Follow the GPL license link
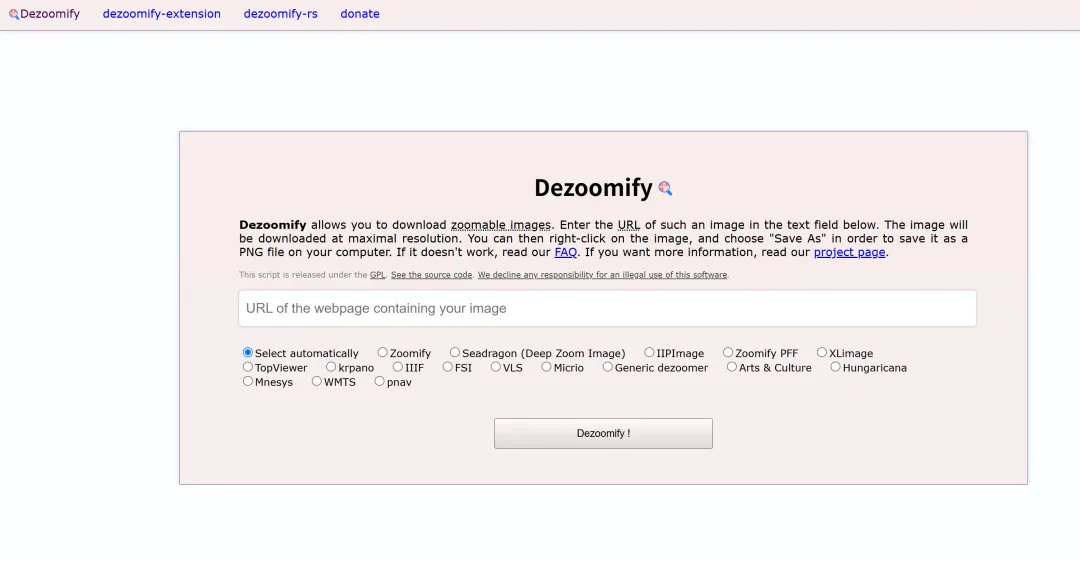The height and width of the screenshot is (561, 1080). point(377,275)
